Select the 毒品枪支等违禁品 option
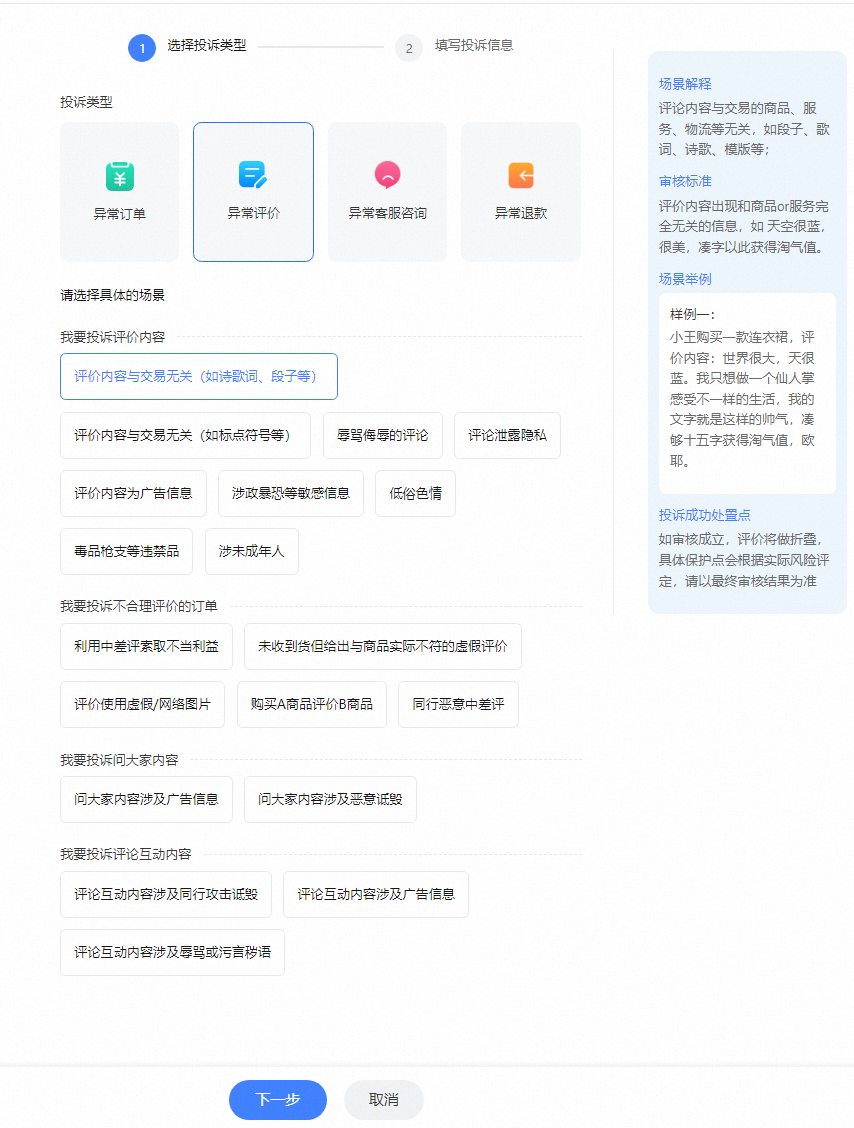Viewport: 854px width, 1128px height. pos(127,551)
